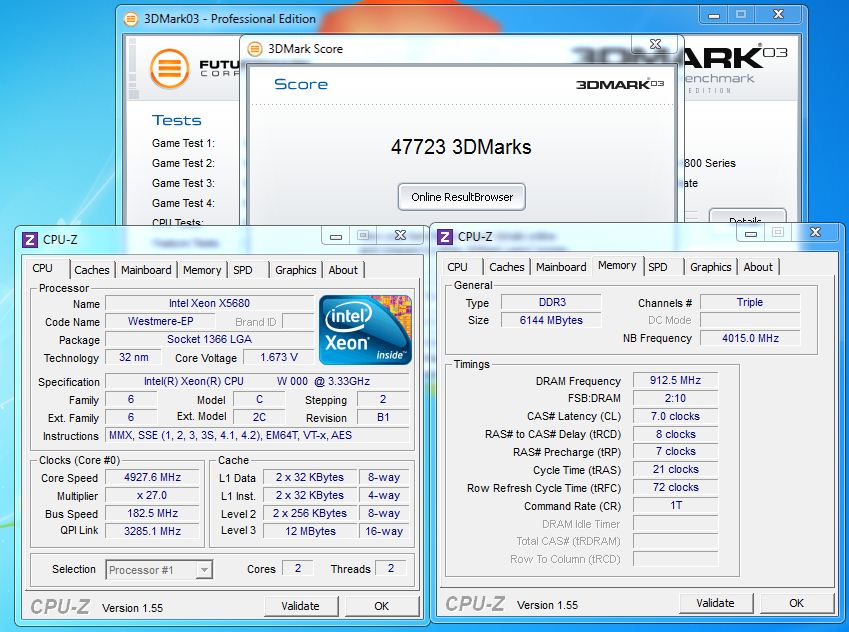
Task: Switch to About tab in left CPU-Z
Action: (343, 270)
